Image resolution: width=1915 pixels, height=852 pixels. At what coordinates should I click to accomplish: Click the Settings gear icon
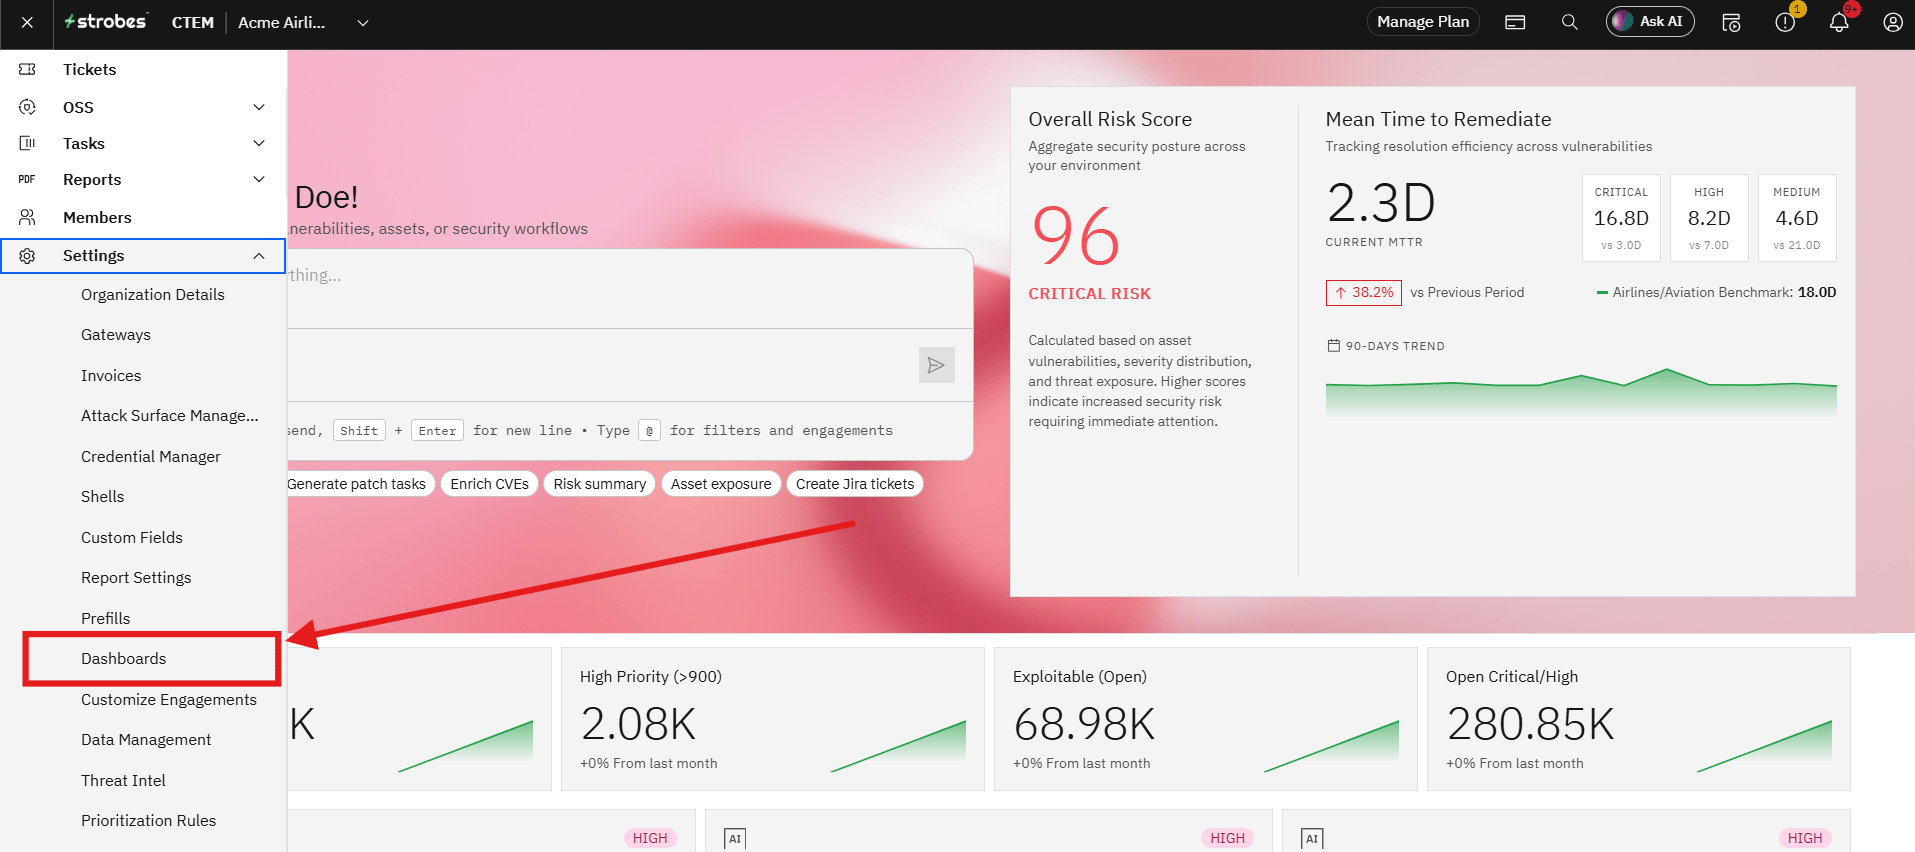tap(27, 256)
